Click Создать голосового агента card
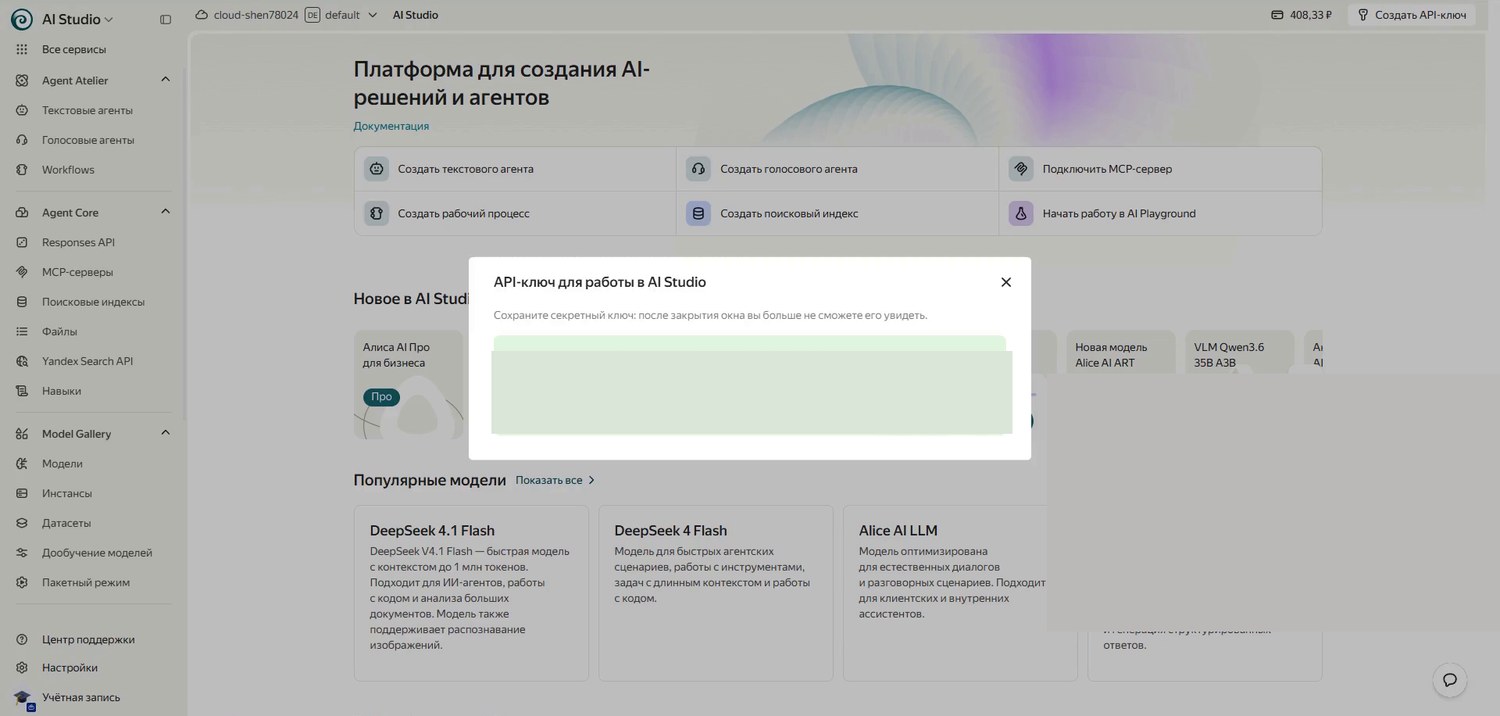 838,169
